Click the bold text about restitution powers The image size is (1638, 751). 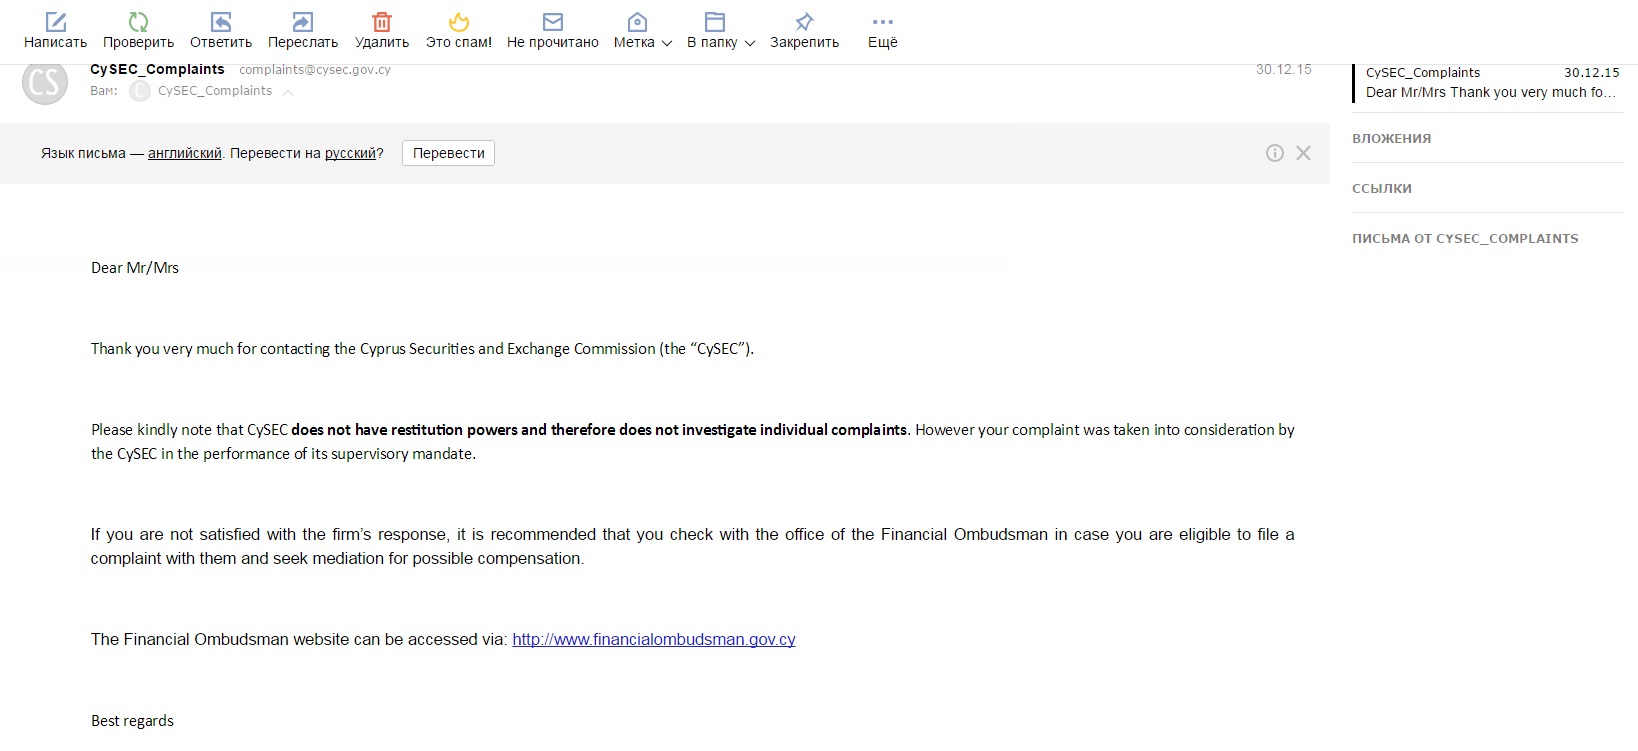coord(600,430)
